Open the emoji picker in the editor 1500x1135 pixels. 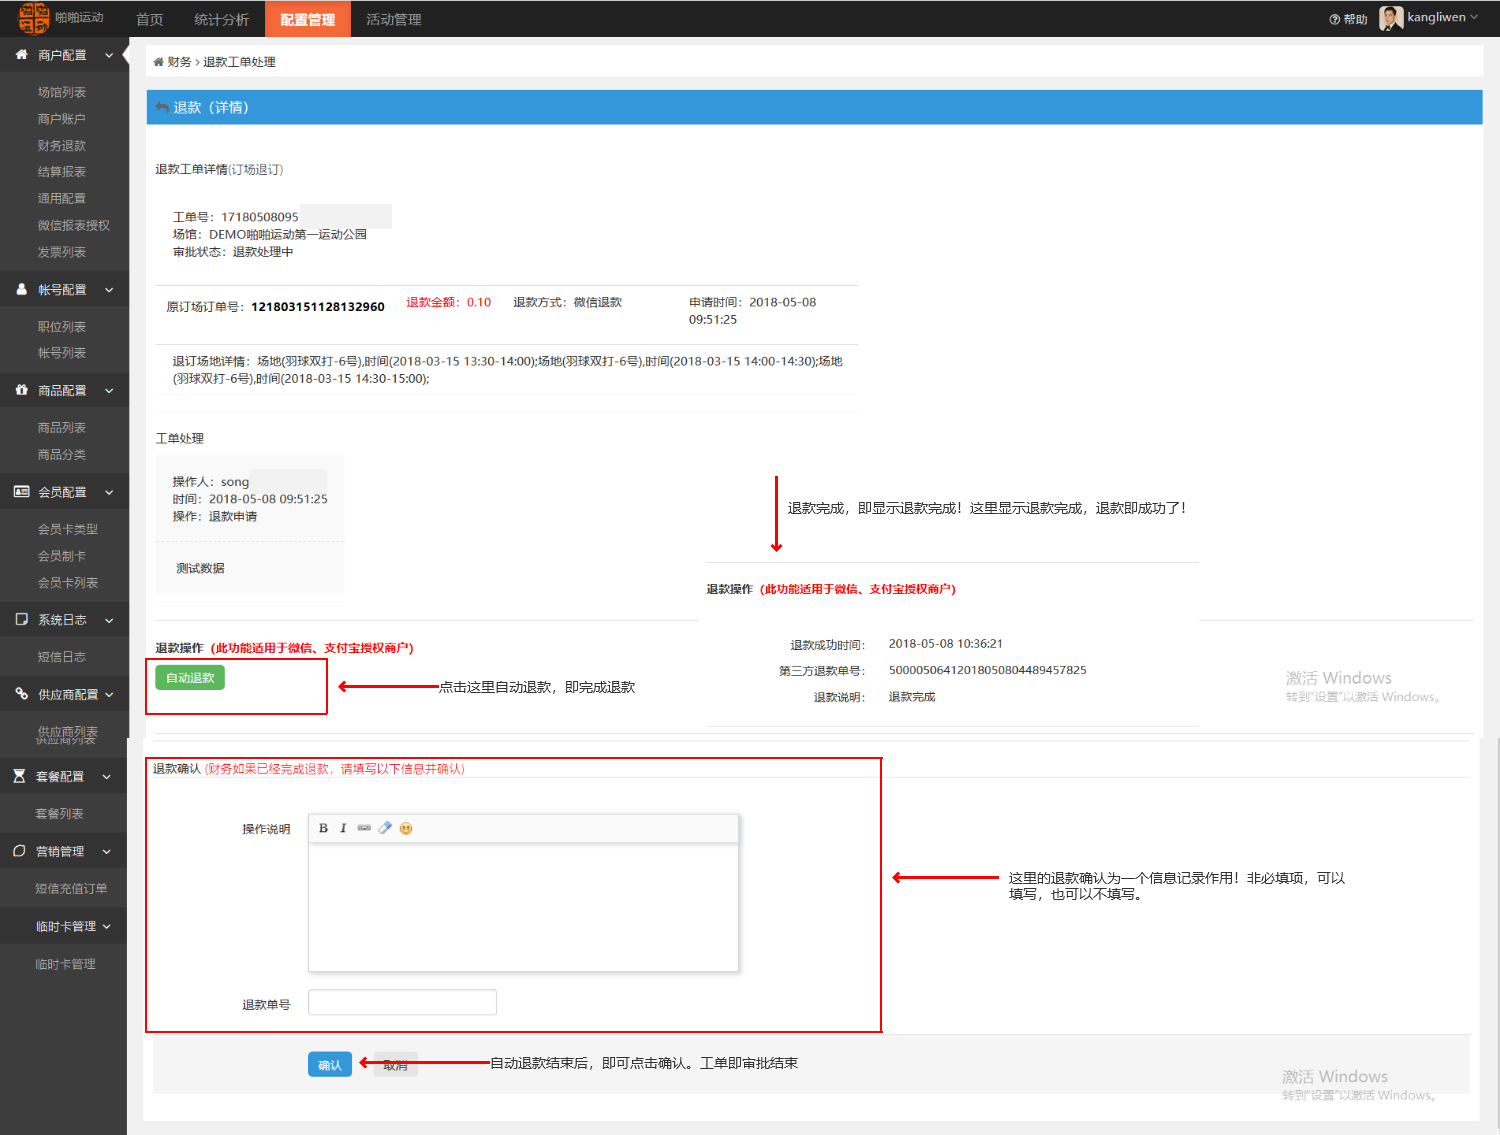406,828
